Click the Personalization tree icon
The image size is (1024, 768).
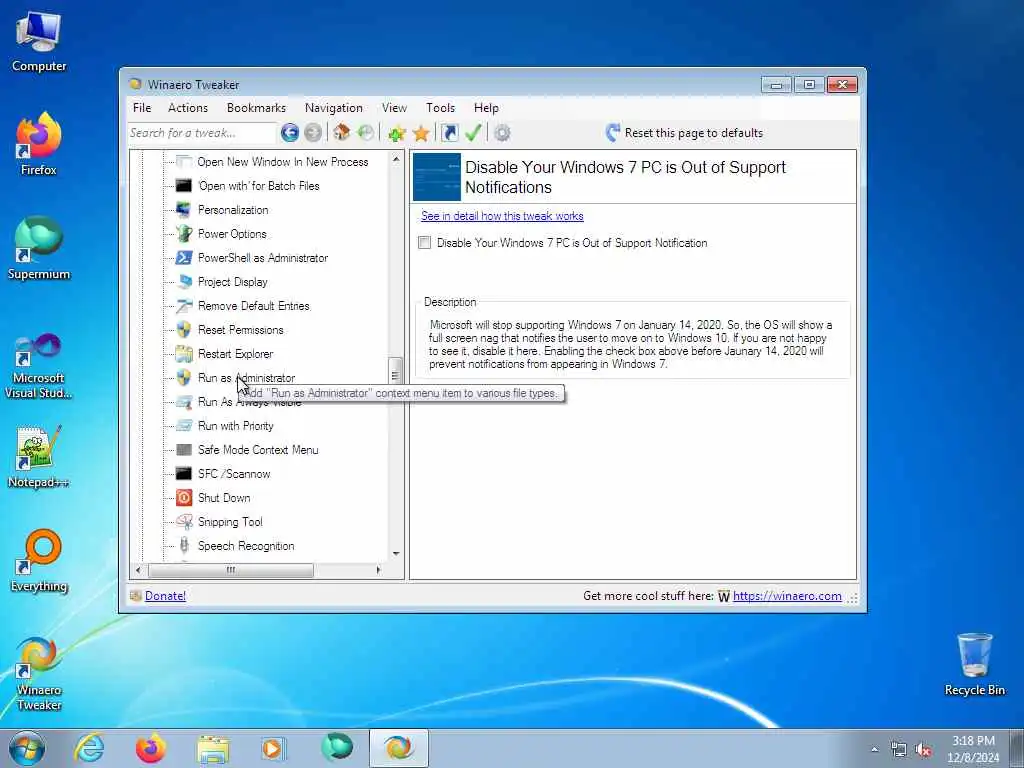[x=184, y=210]
